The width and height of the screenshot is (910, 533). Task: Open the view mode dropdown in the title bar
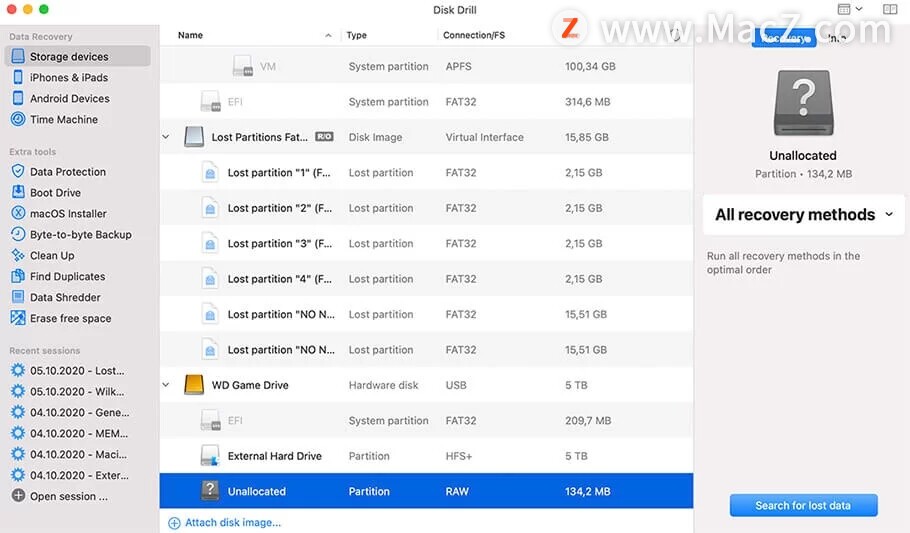click(x=850, y=9)
